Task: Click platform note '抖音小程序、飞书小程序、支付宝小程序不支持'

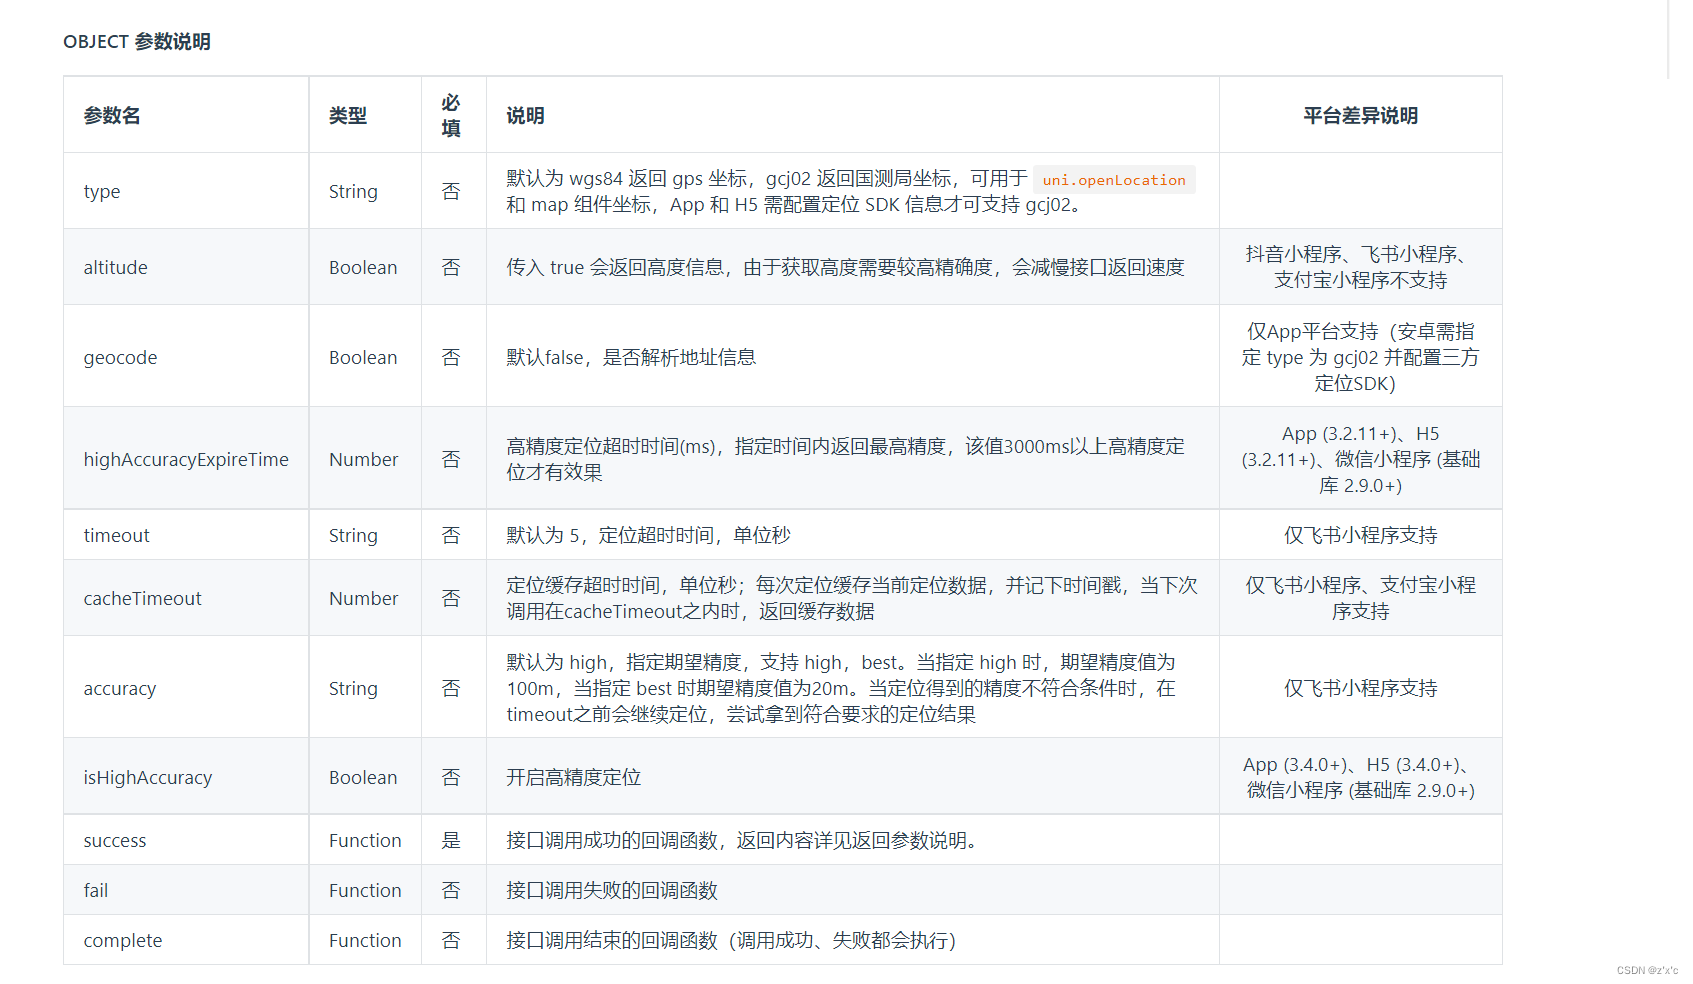Action: [1361, 267]
